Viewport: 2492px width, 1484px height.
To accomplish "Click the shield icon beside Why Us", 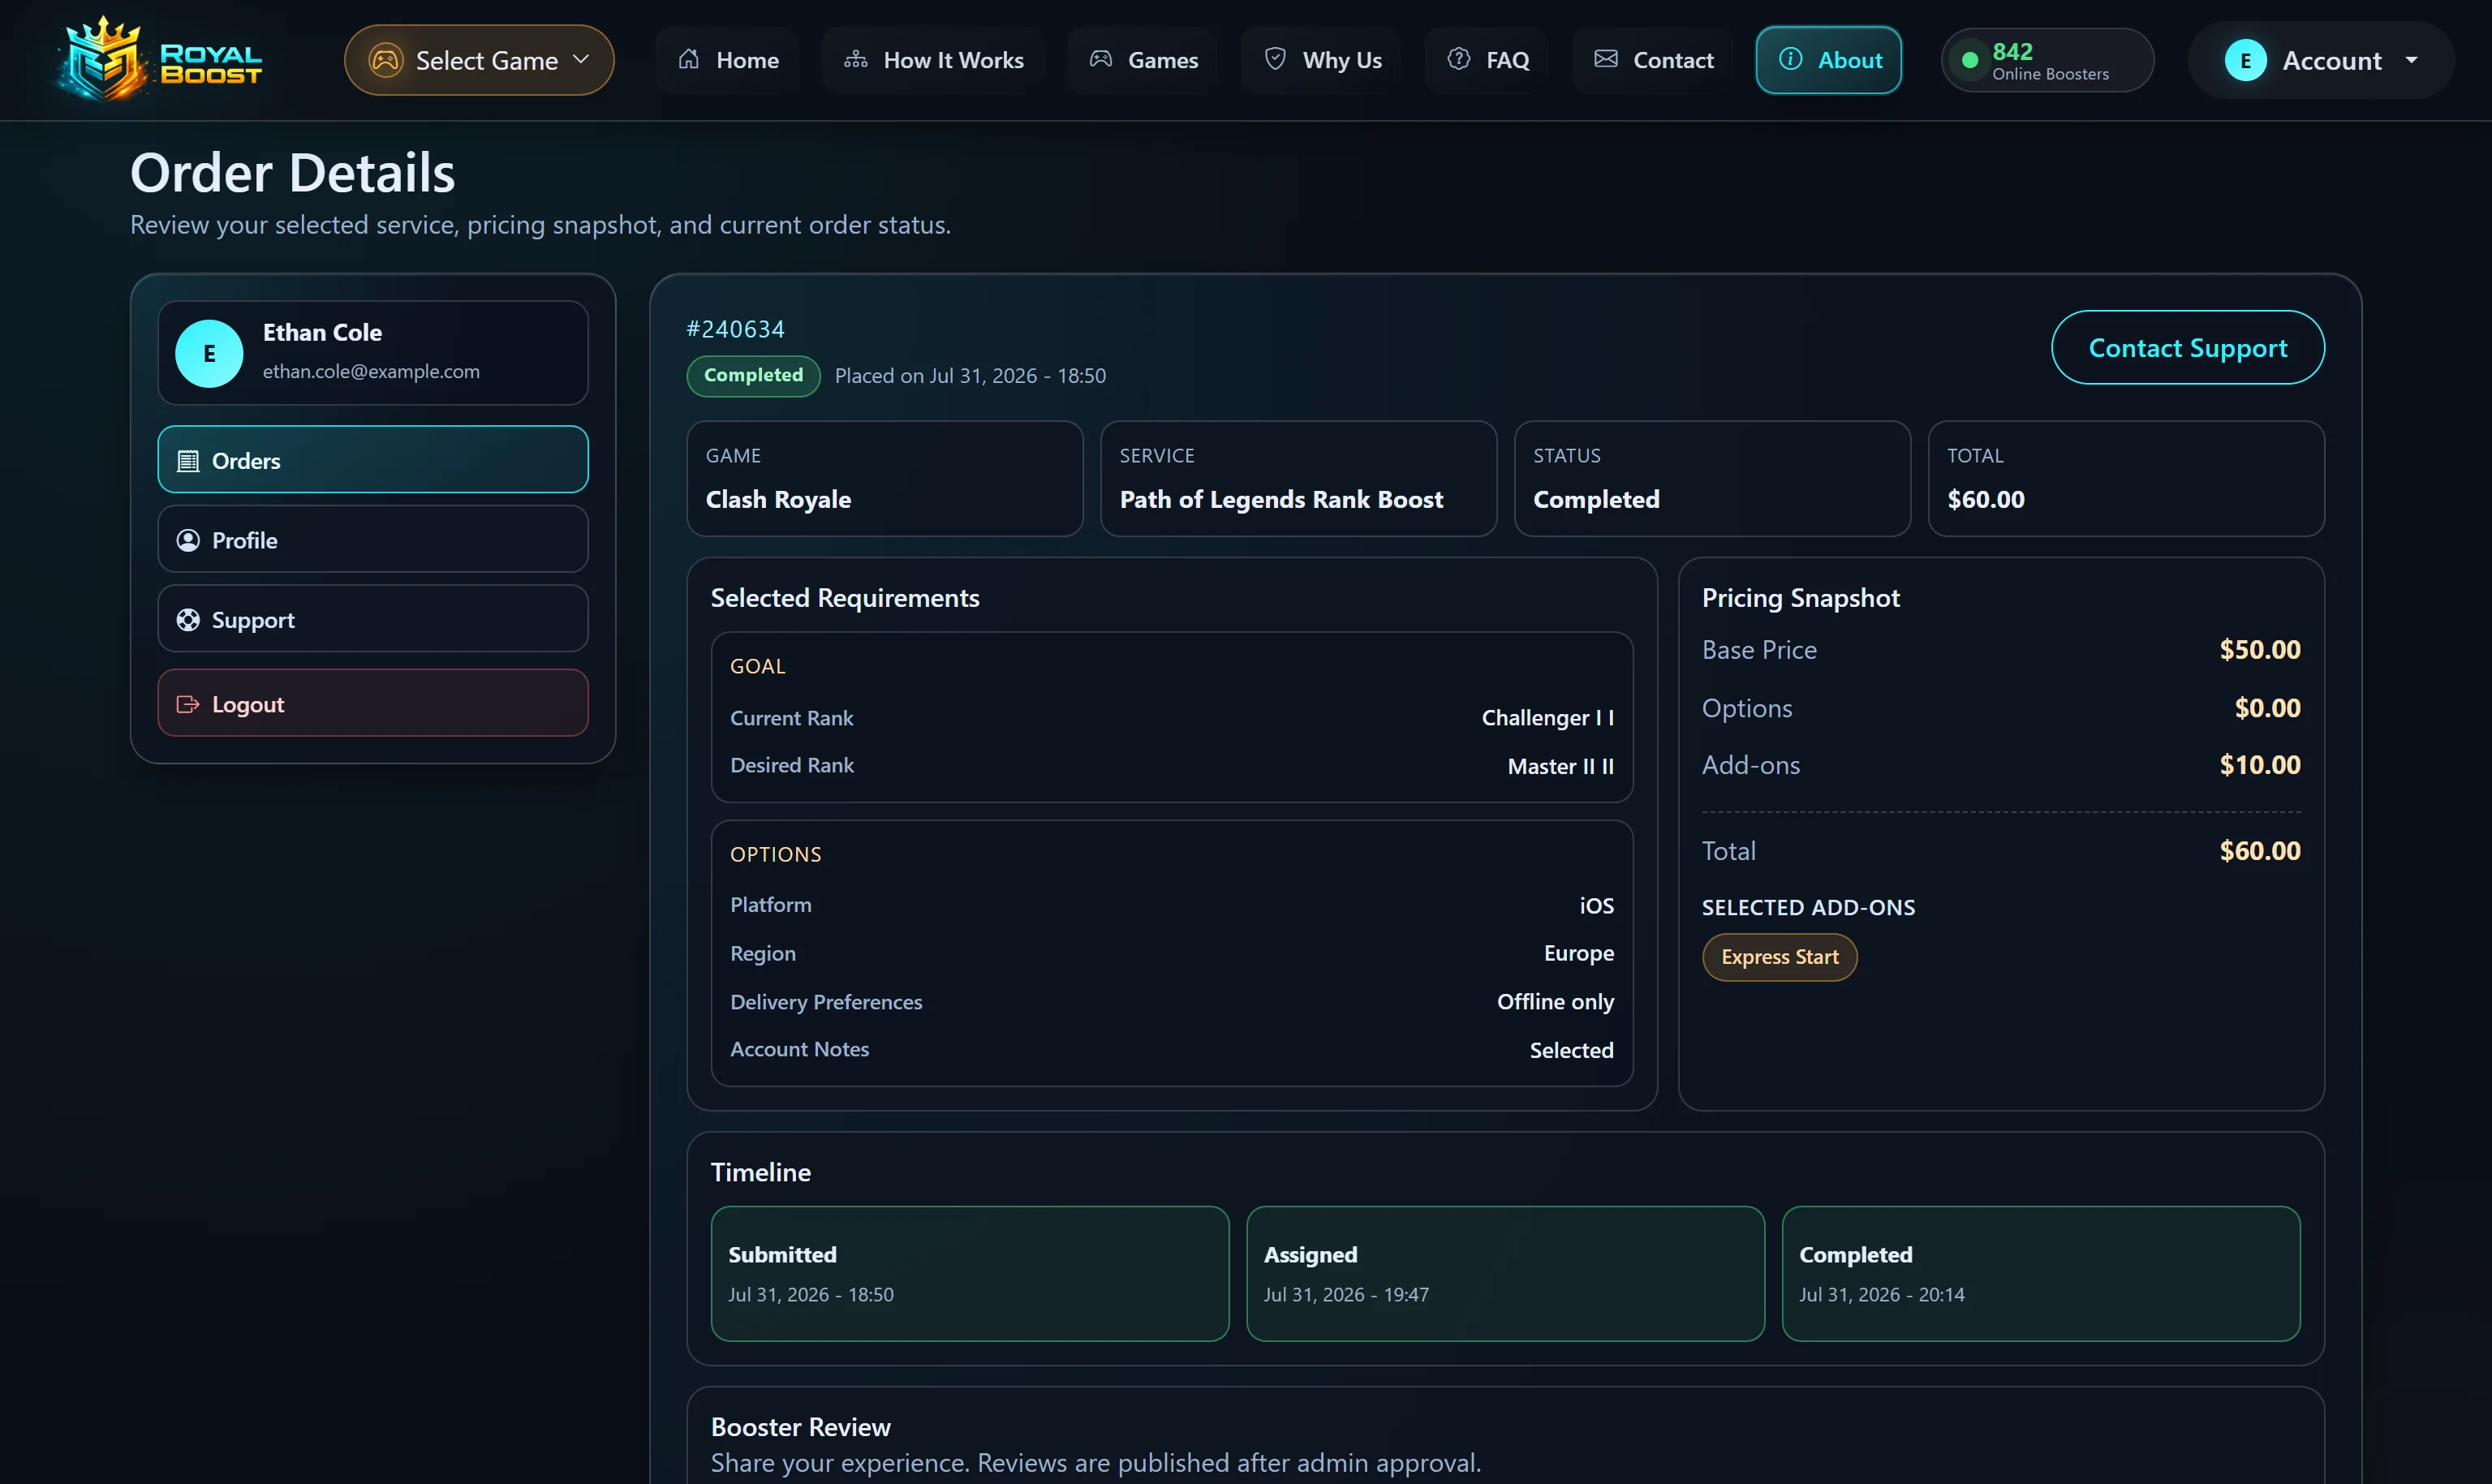I will point(1275,59).
